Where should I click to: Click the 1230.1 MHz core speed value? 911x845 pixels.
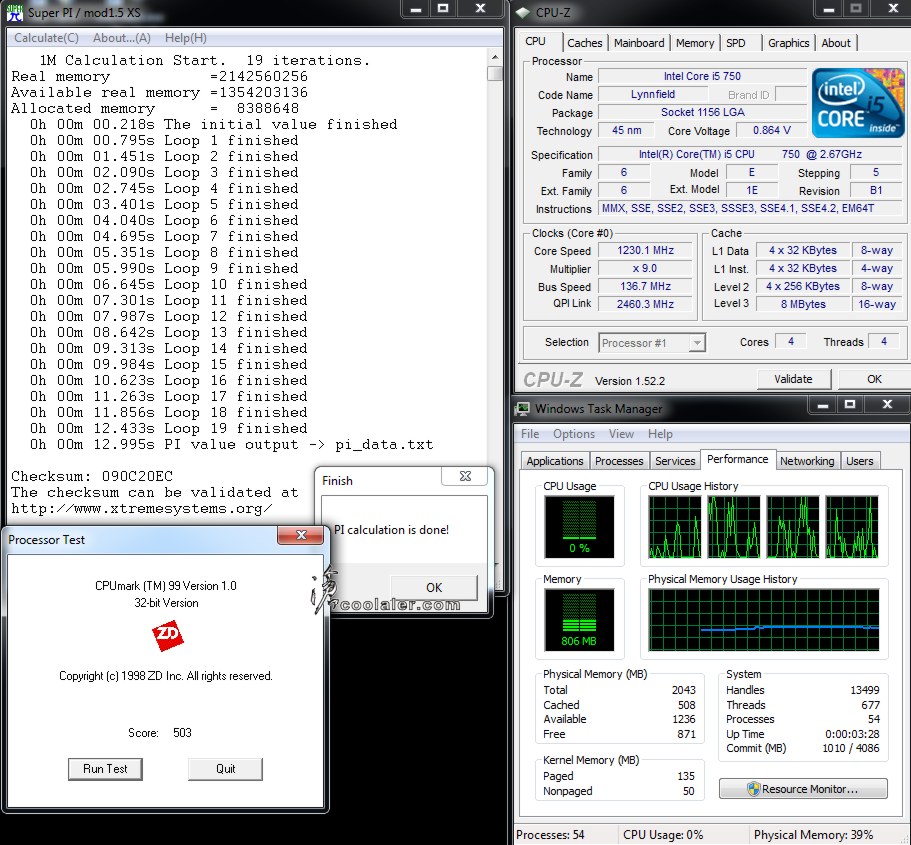[x=645, y=250]
